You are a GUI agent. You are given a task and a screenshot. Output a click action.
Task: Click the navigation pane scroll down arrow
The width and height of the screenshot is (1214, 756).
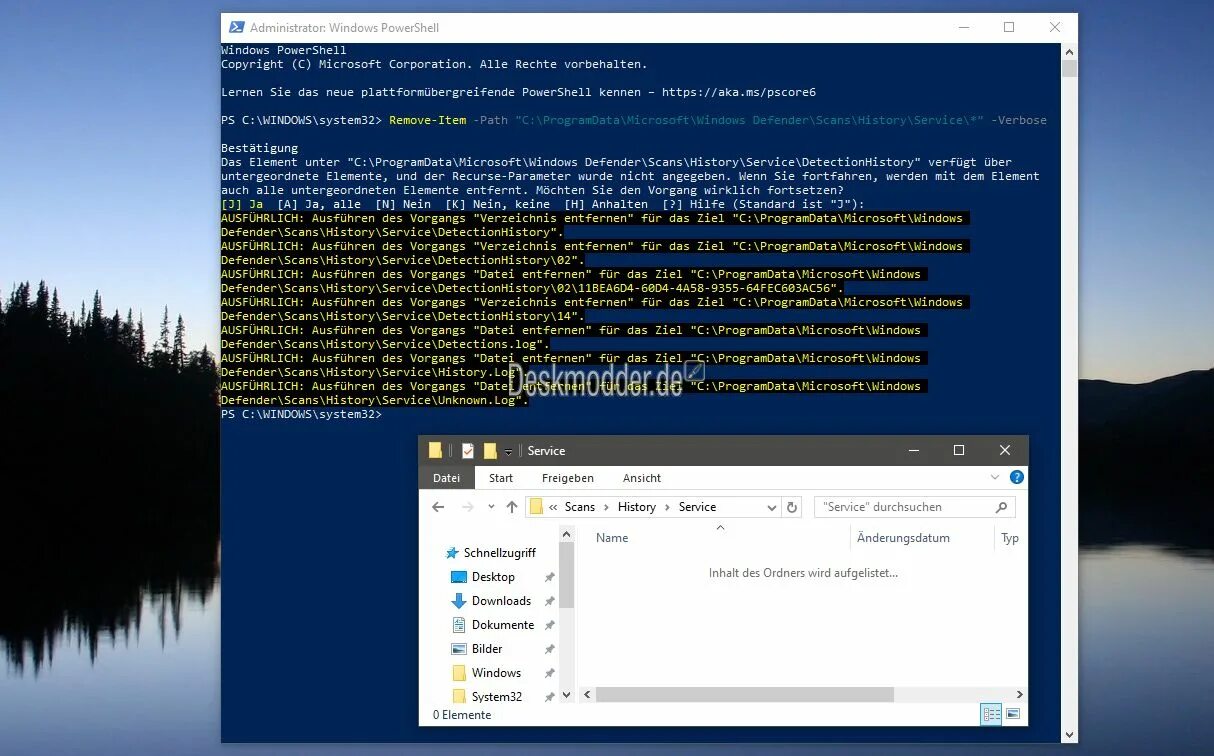pyautogui.click(x=567, y=694)
